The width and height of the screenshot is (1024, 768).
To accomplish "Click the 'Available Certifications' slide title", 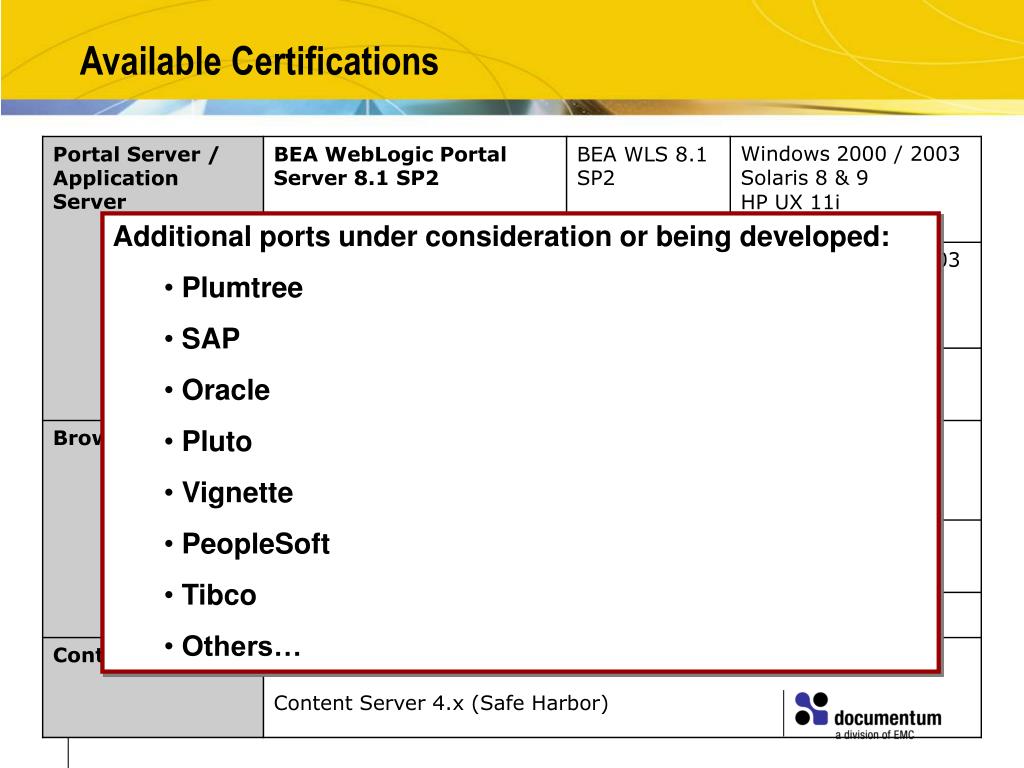I will 259,62.
